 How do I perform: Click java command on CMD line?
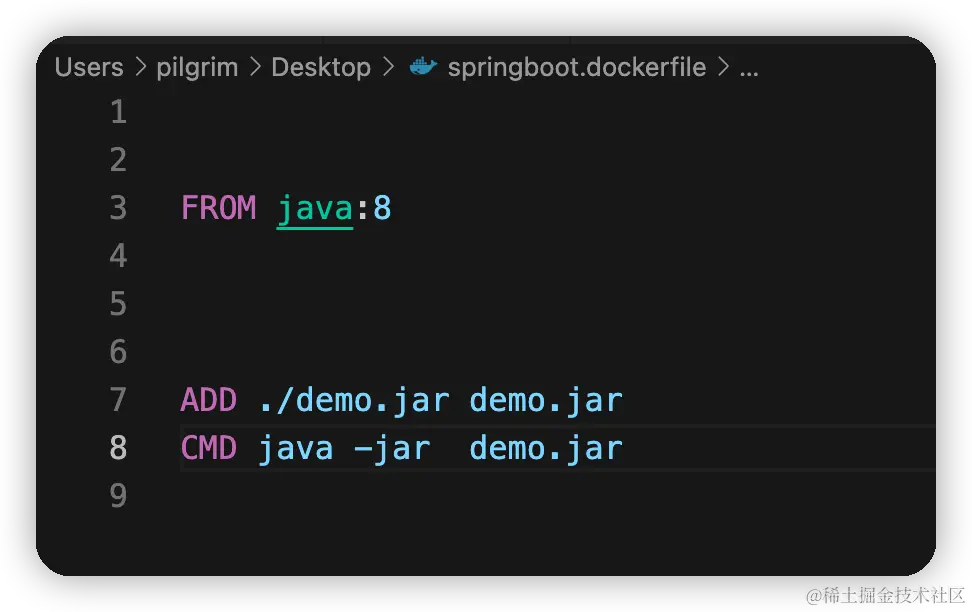point(296,450)
